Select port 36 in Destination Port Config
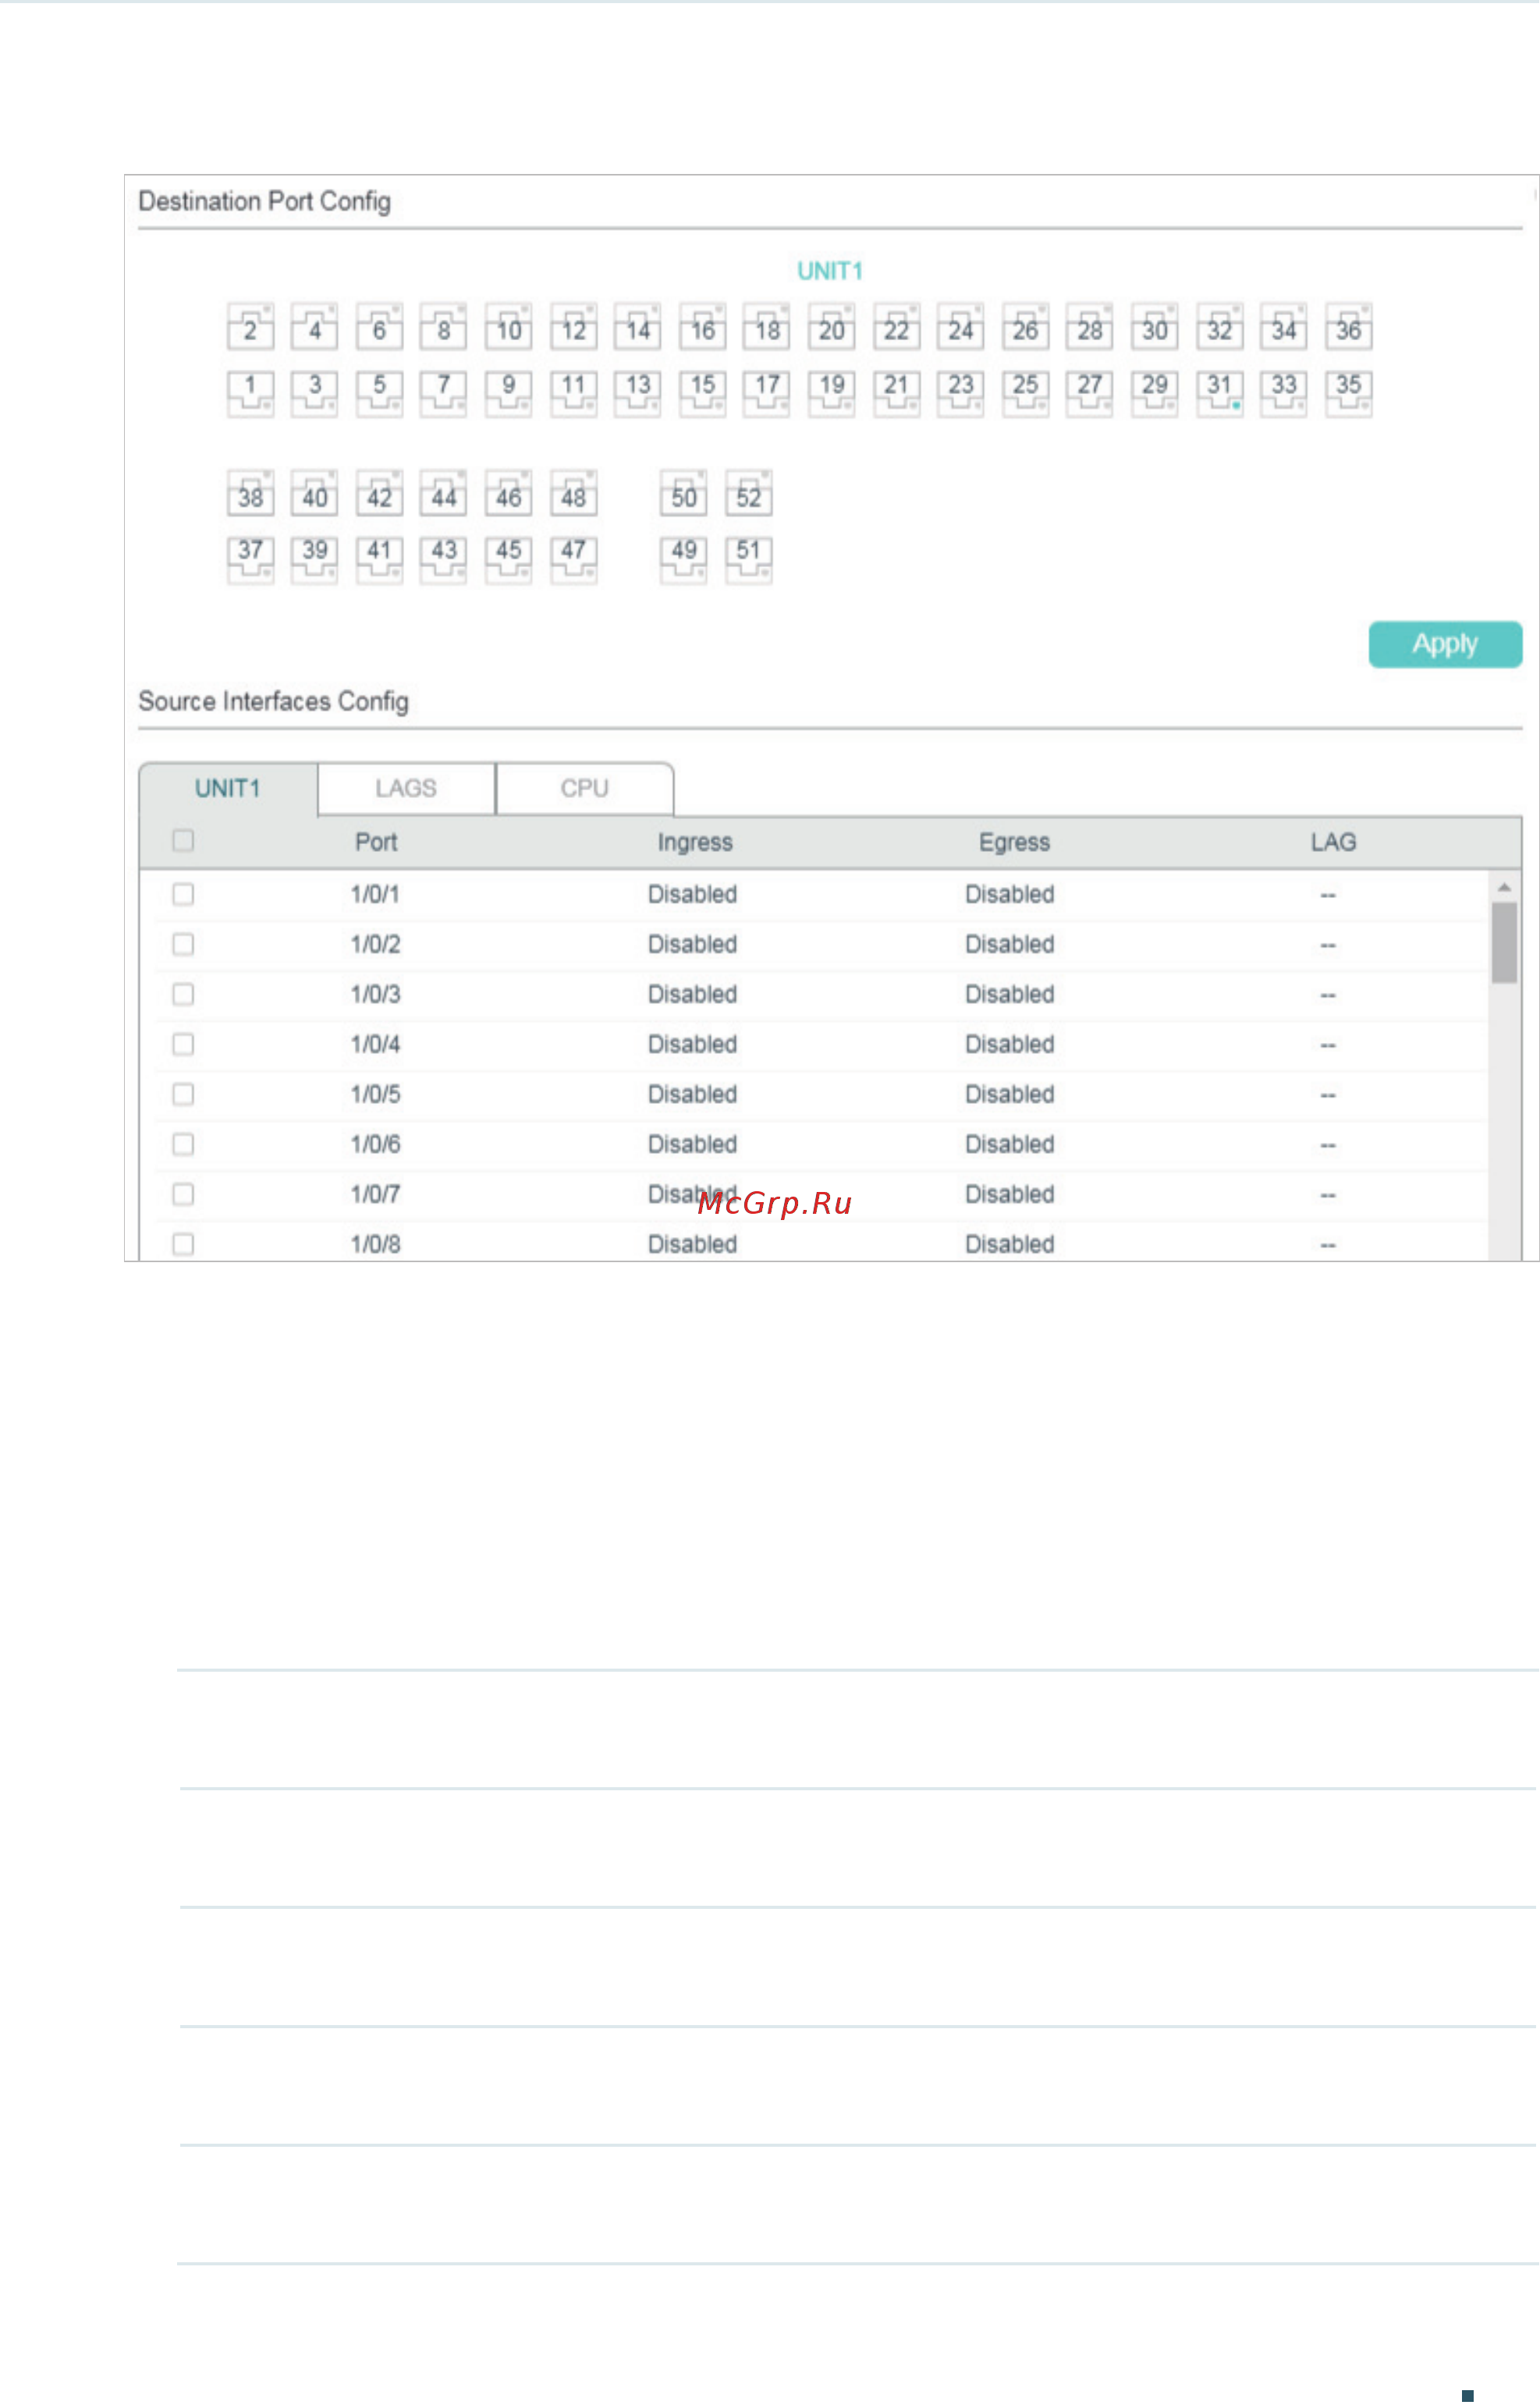 [1349, 327]
